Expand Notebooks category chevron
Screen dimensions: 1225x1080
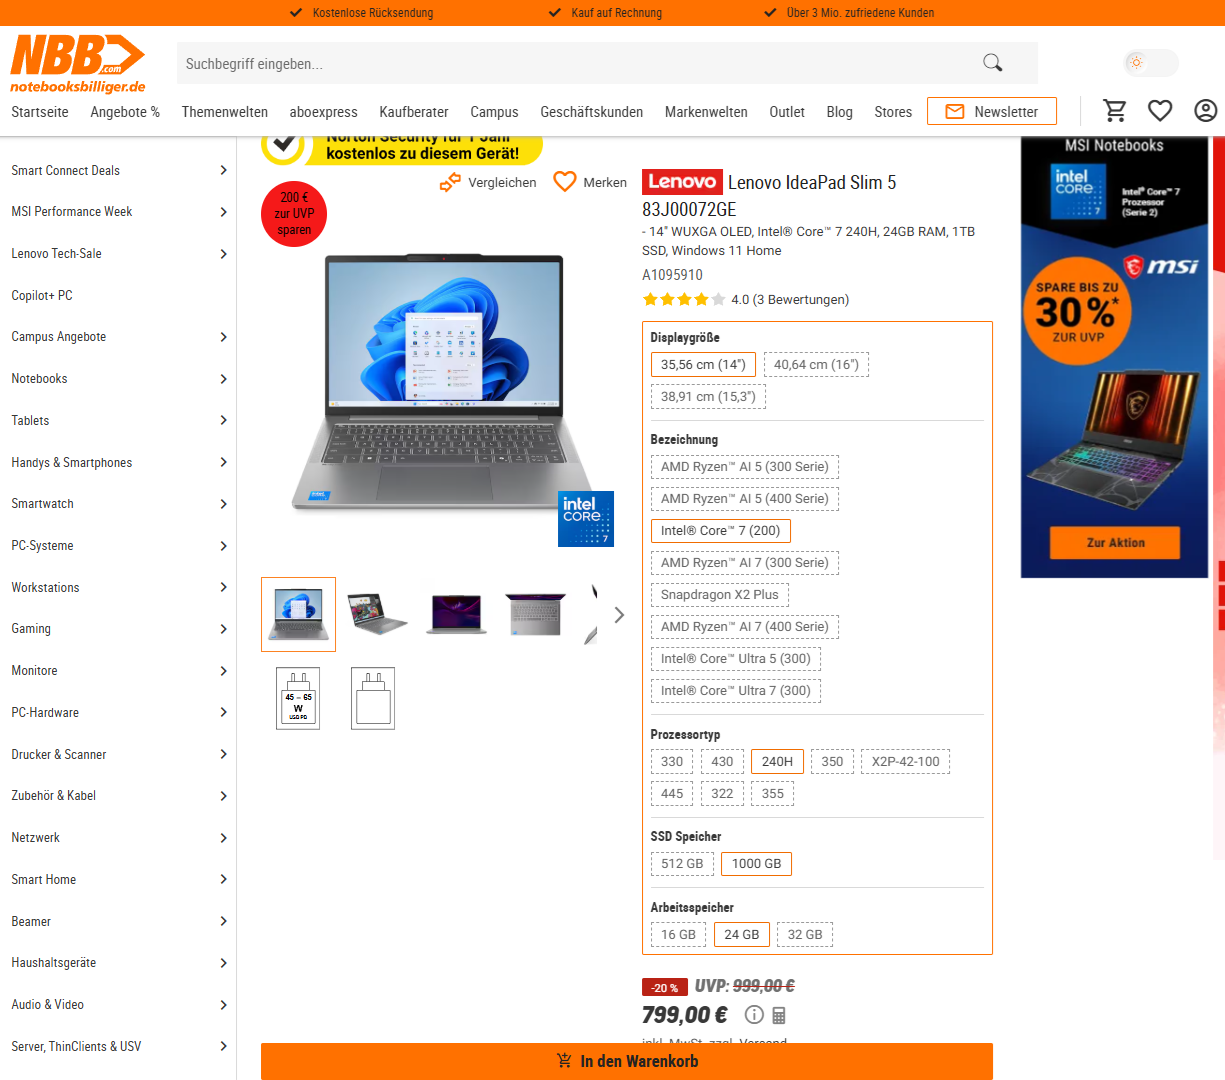223,379
